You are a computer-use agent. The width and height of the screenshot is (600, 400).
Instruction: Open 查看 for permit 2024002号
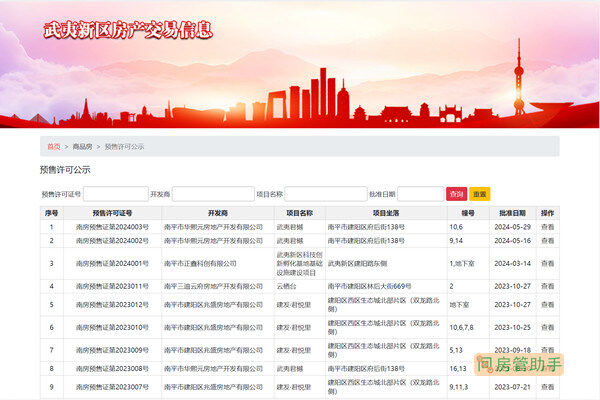(548, 241)
